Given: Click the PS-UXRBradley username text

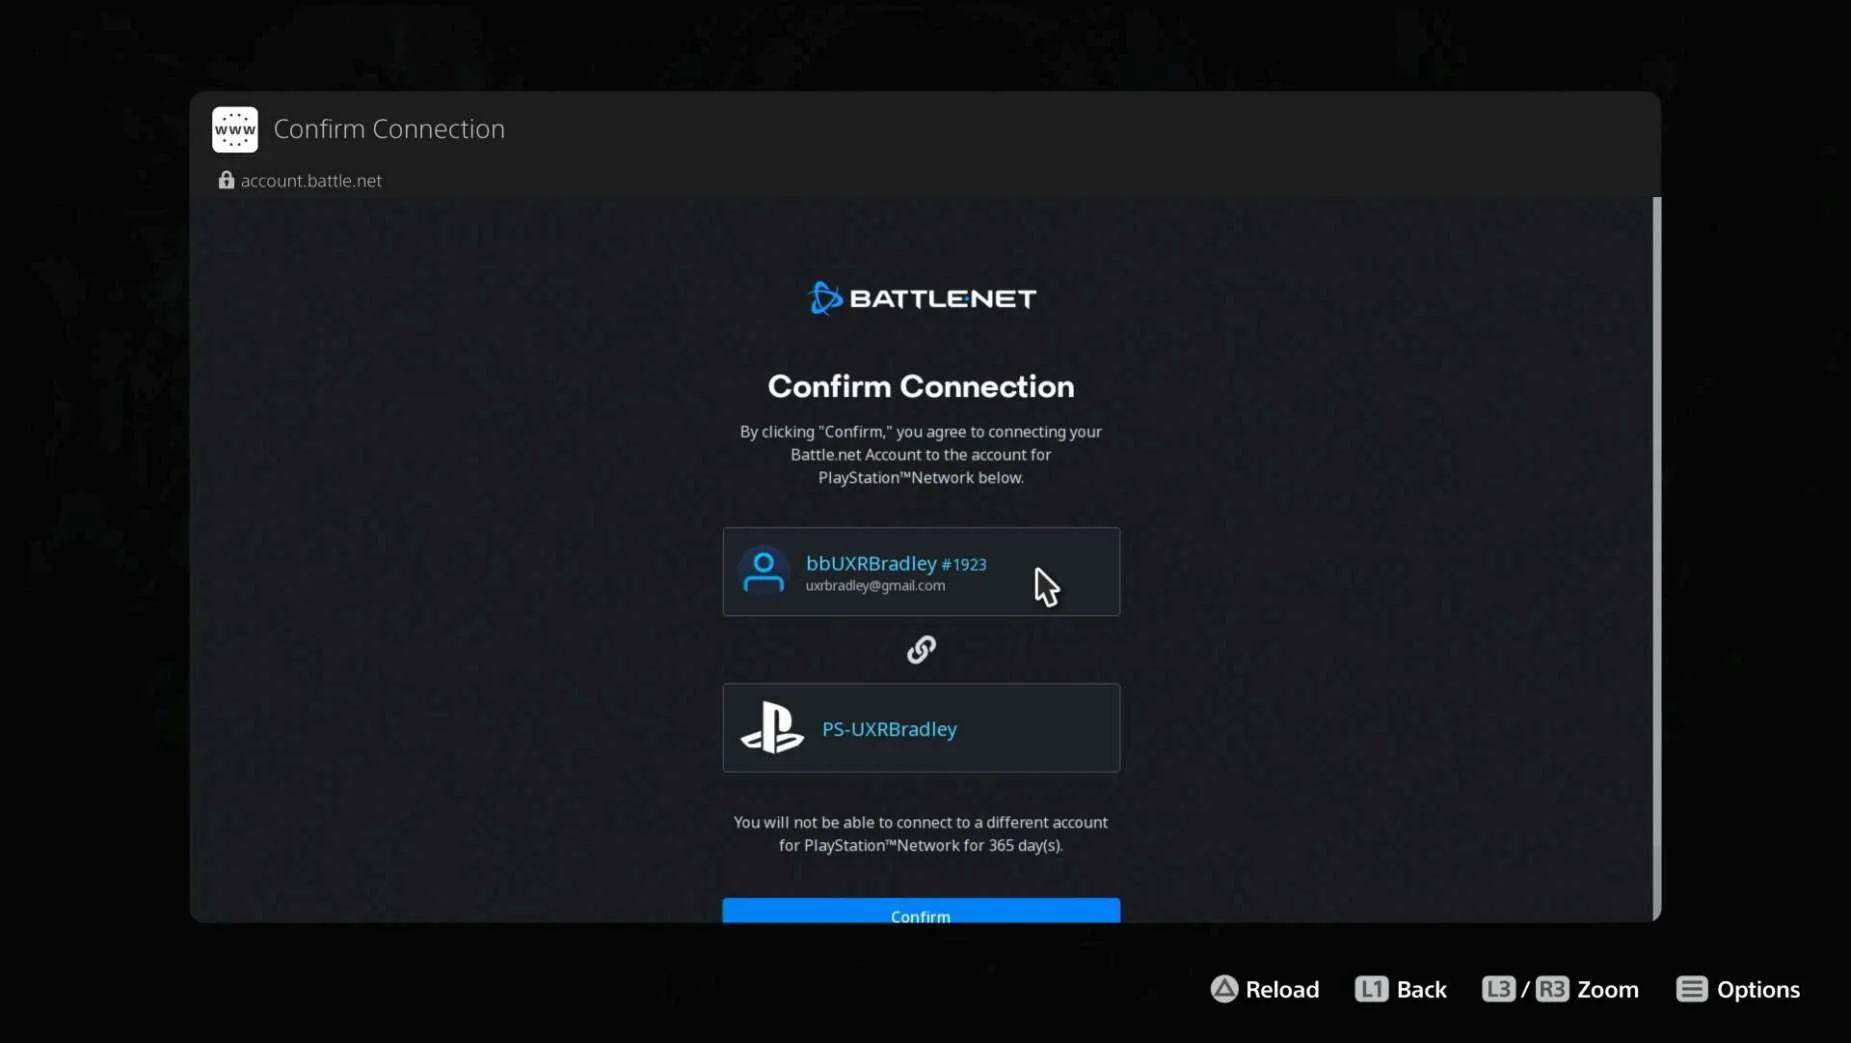Looking at the screenshot, I should (x=889, y=729).
